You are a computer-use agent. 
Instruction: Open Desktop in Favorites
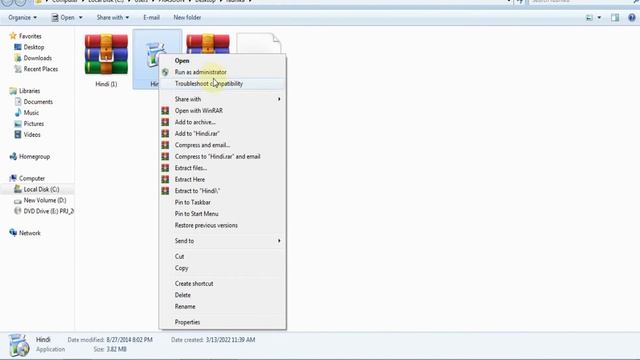(x=33, y=47)
